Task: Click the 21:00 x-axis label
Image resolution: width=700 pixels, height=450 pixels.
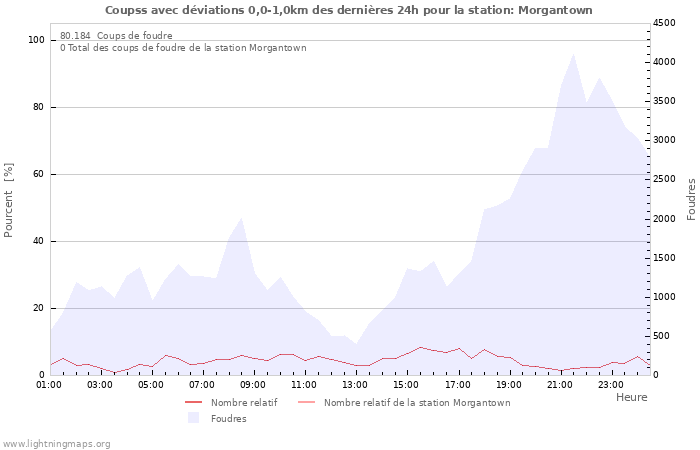Action: tap(560, 385)
